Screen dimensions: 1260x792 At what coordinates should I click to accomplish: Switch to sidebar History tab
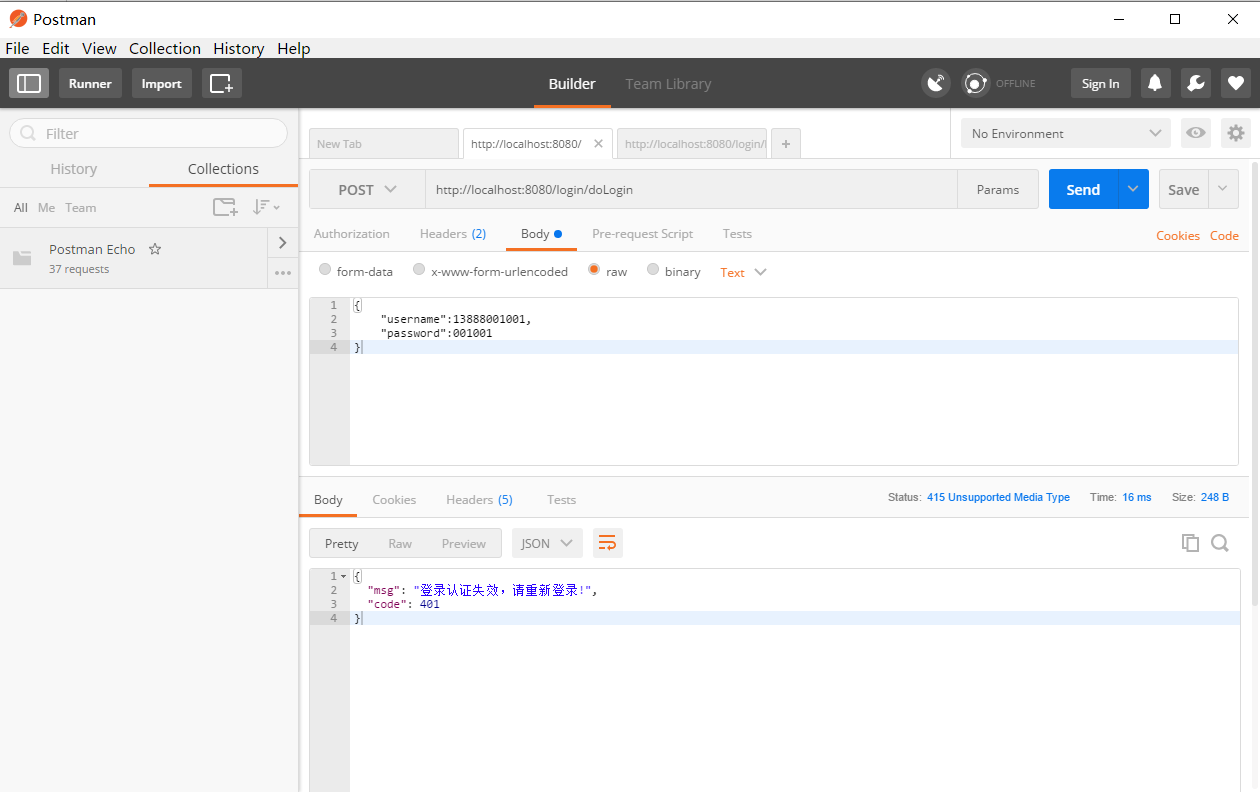click(x=74, y=169)
